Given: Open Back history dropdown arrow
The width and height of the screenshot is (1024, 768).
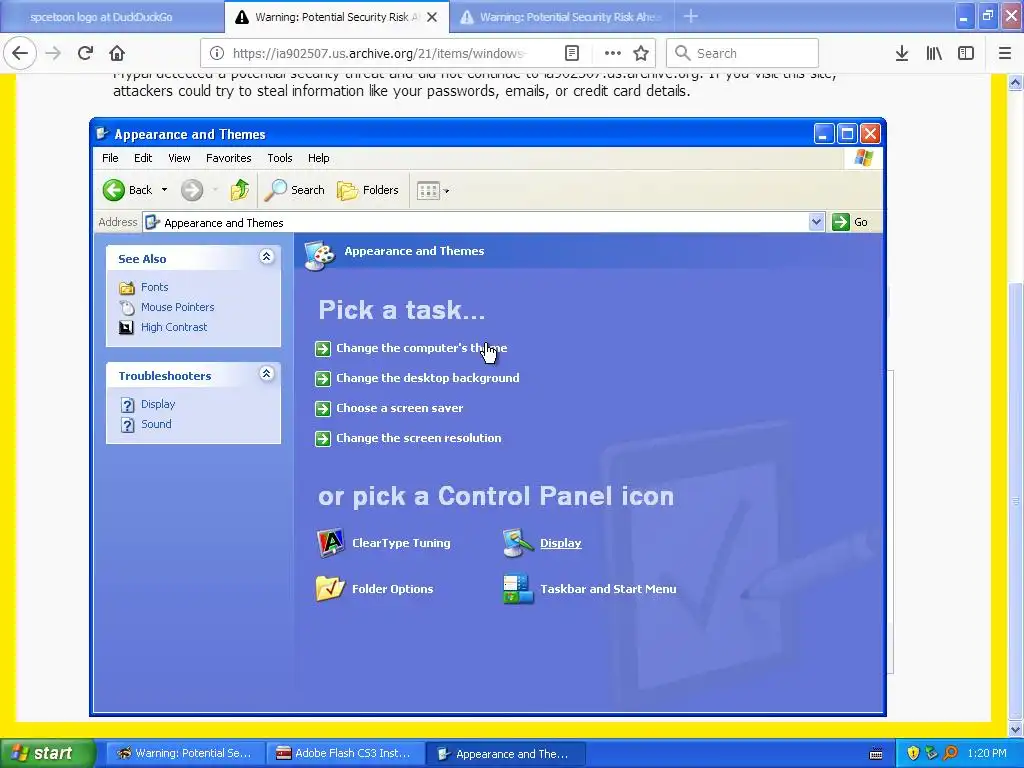Looking at the screenshot, I should (165, 190).
